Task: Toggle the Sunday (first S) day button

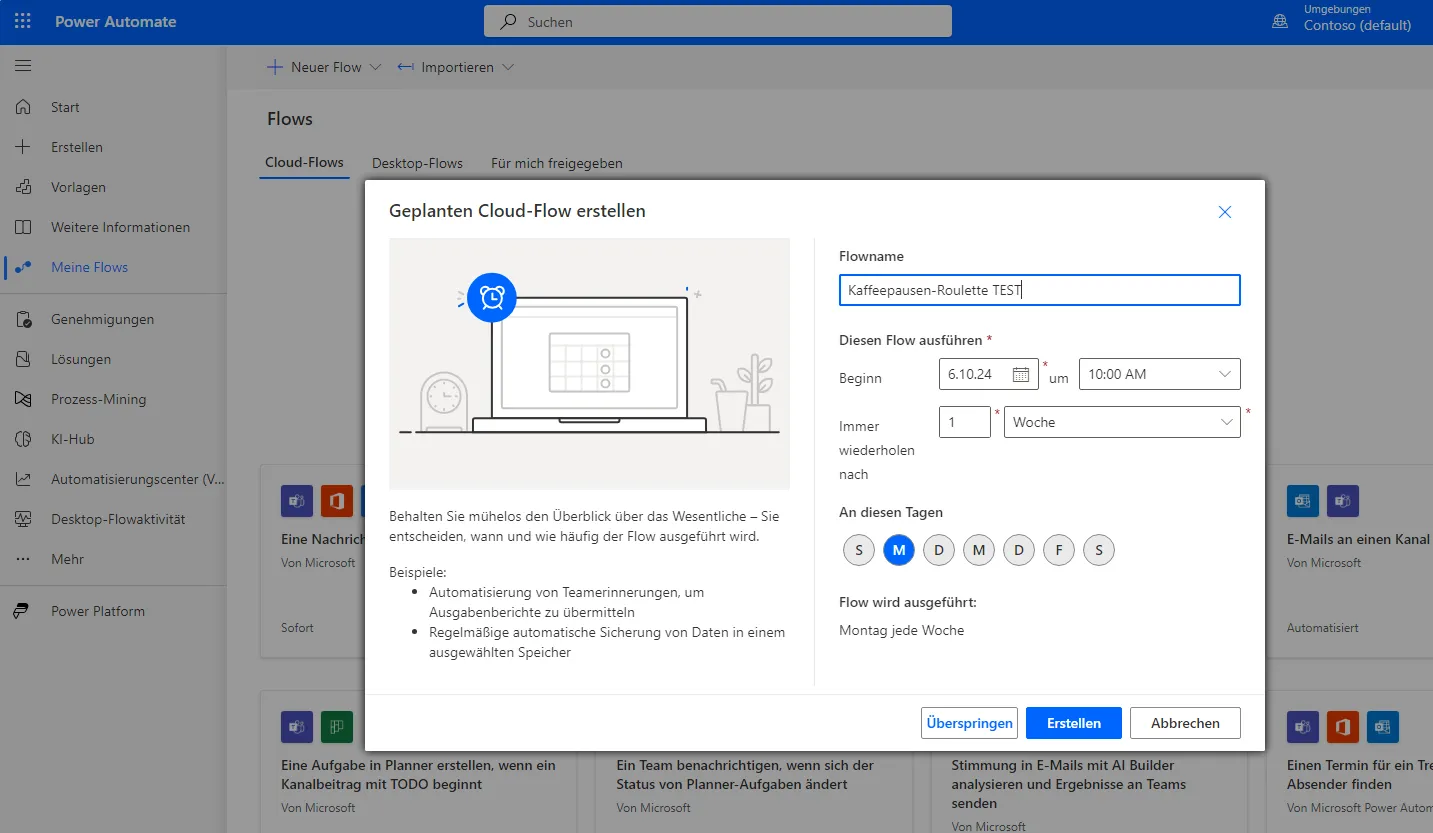Action: [x=859, y=550]
